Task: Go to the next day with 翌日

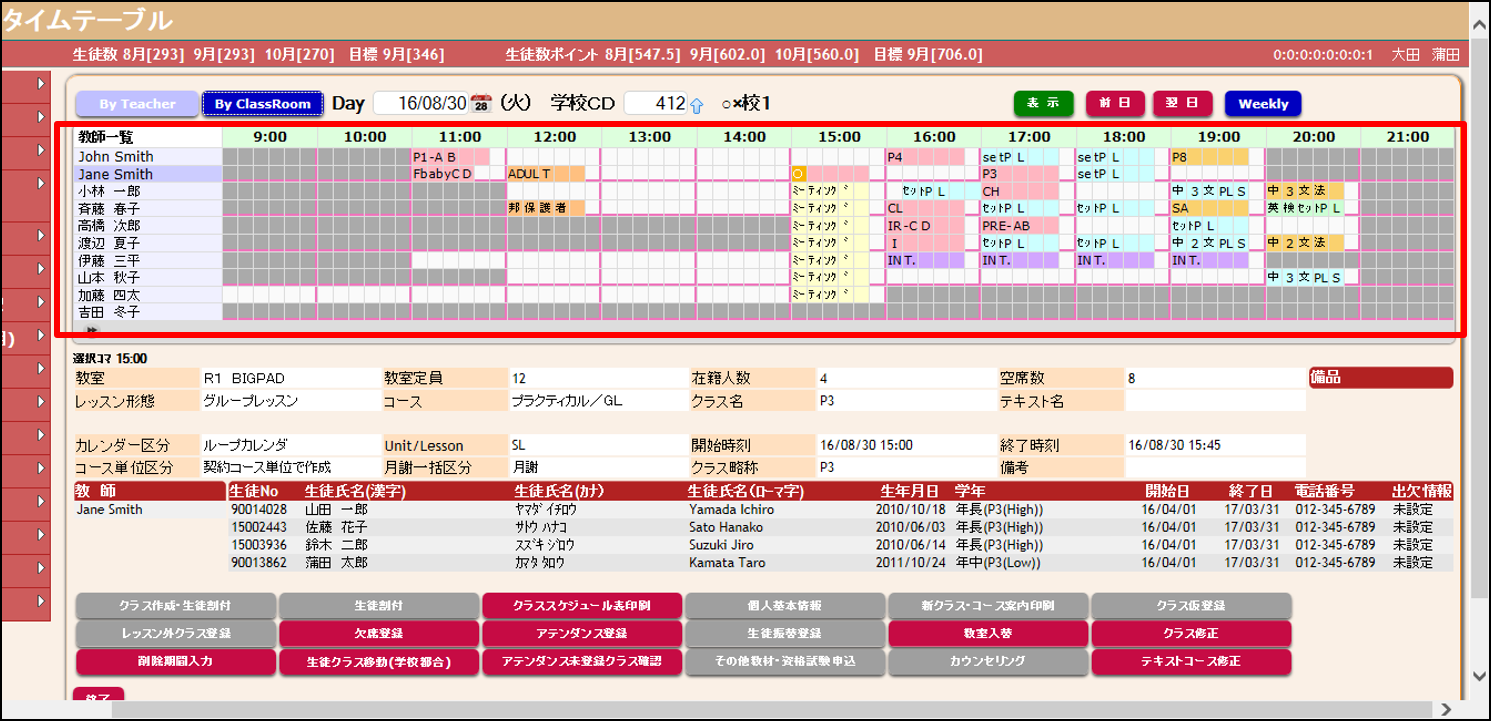Action: click(x=1183, y=103)
